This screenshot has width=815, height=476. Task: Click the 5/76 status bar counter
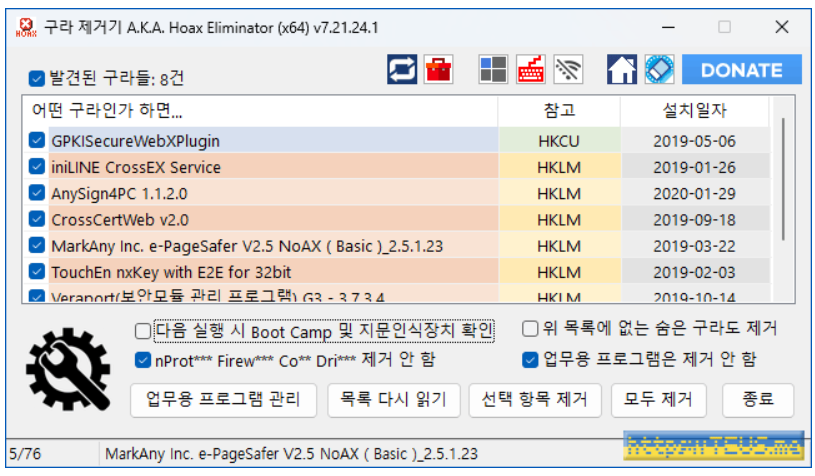25,454
